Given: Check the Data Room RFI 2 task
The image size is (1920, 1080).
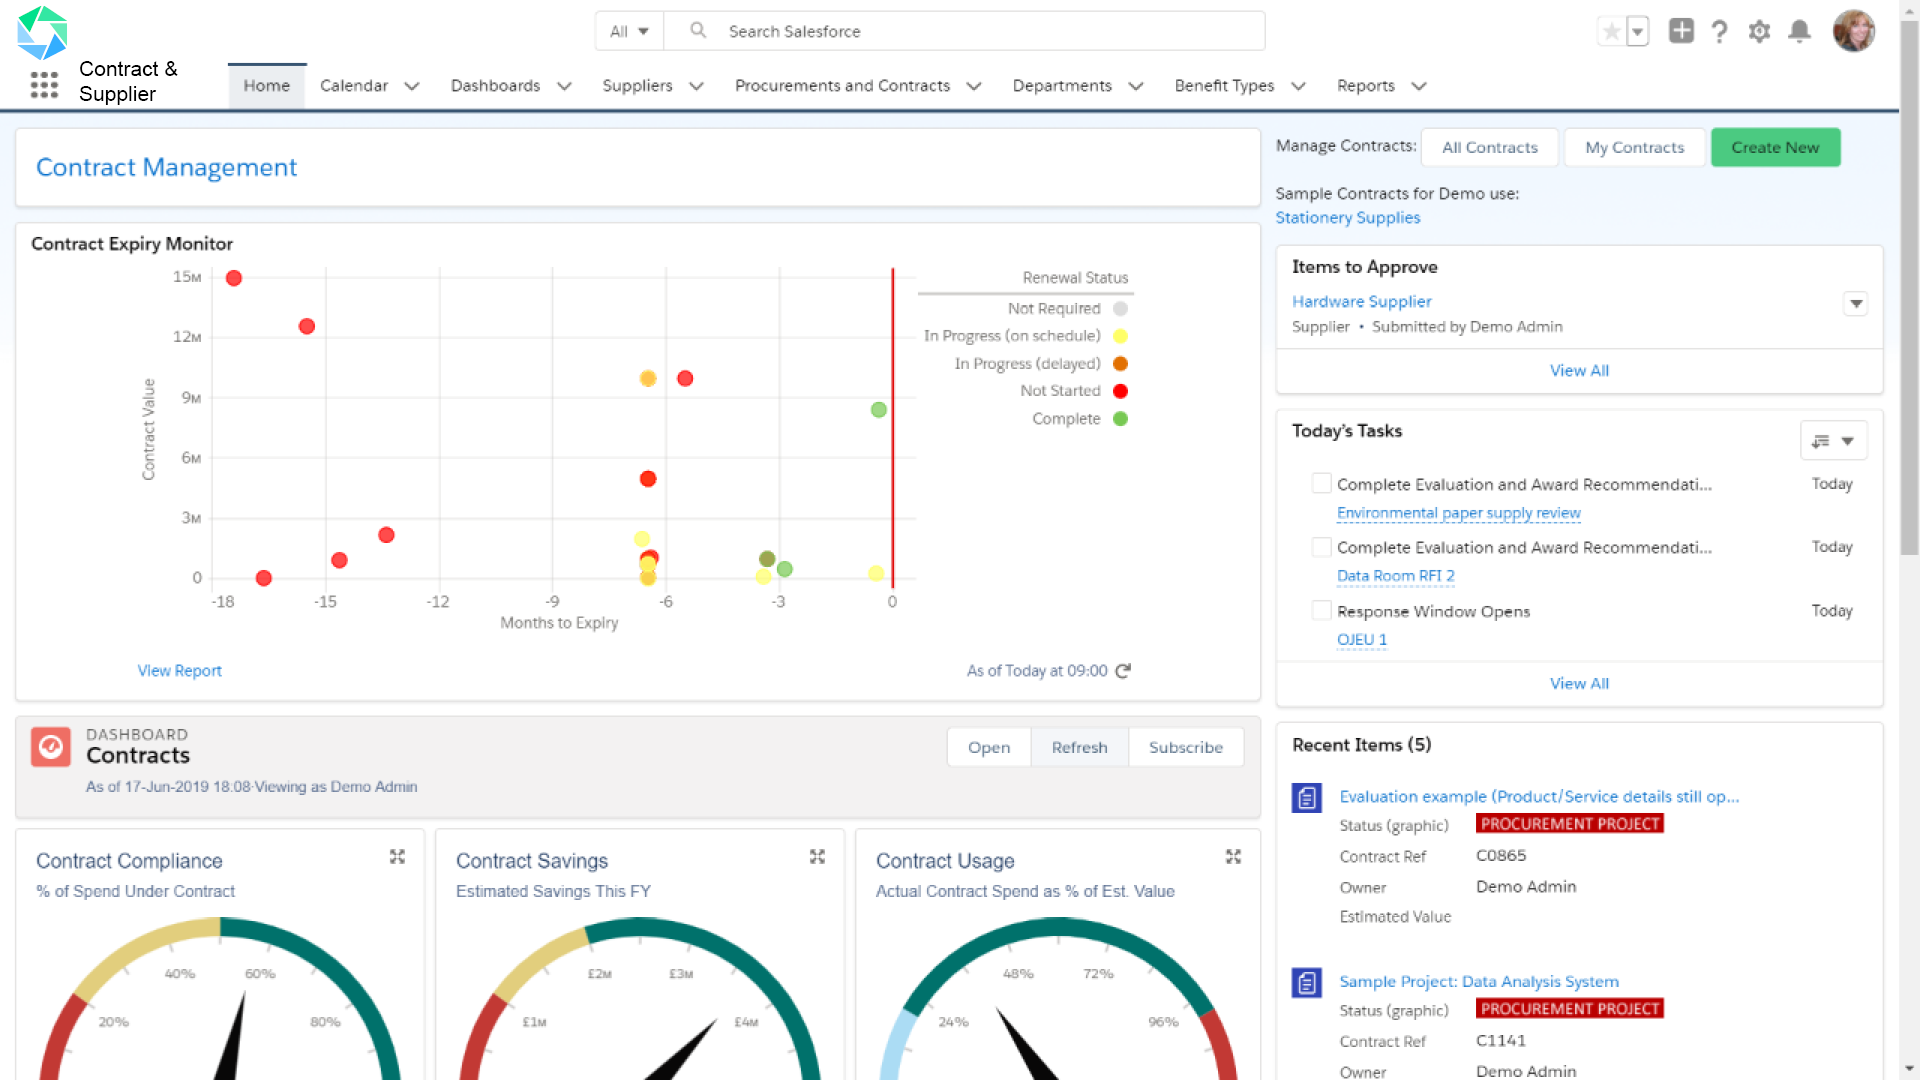Looking at the screenshot, I should pyautogui.click(x=1321, y=547).
